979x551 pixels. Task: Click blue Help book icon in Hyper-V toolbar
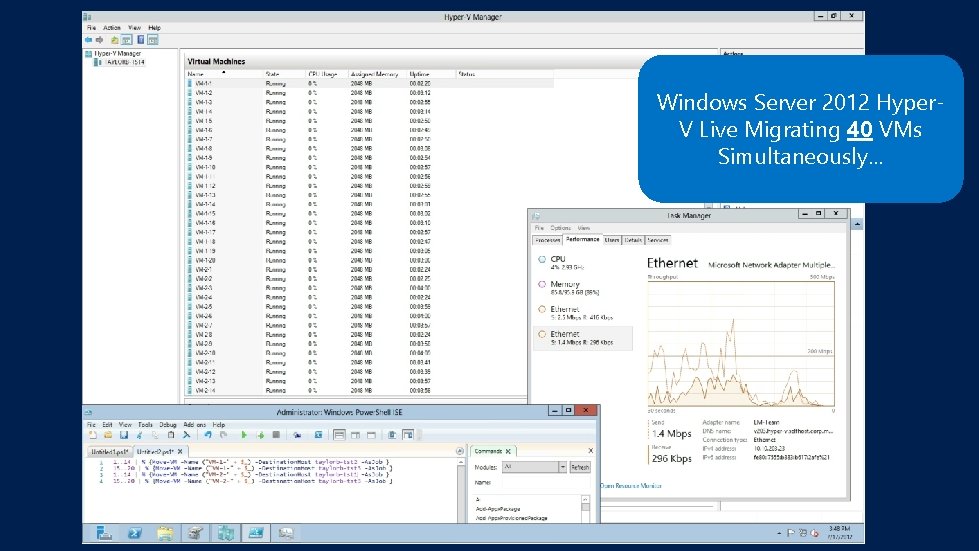pyautogui.click(x=140, y=40)
